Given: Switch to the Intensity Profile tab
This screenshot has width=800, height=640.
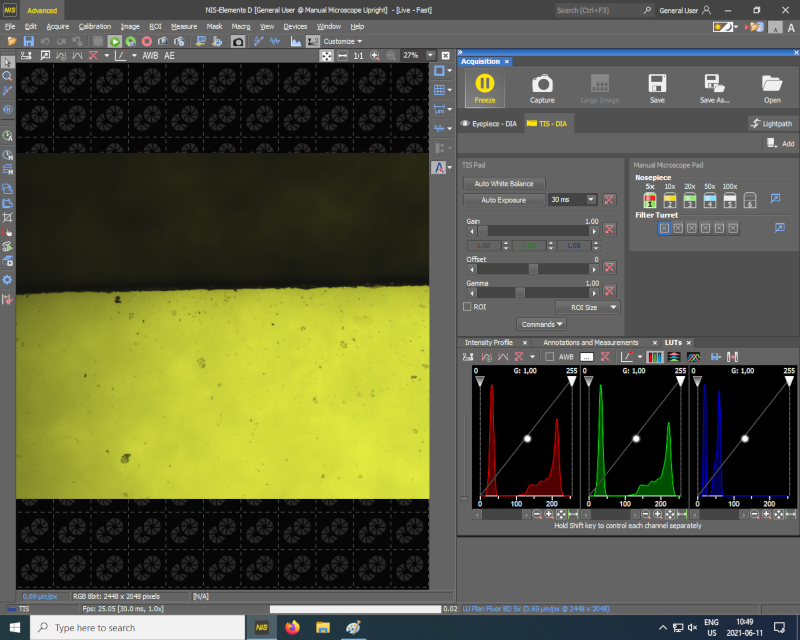Looking at the screenshot, I should pyautogui.click(x=489, y=342).
